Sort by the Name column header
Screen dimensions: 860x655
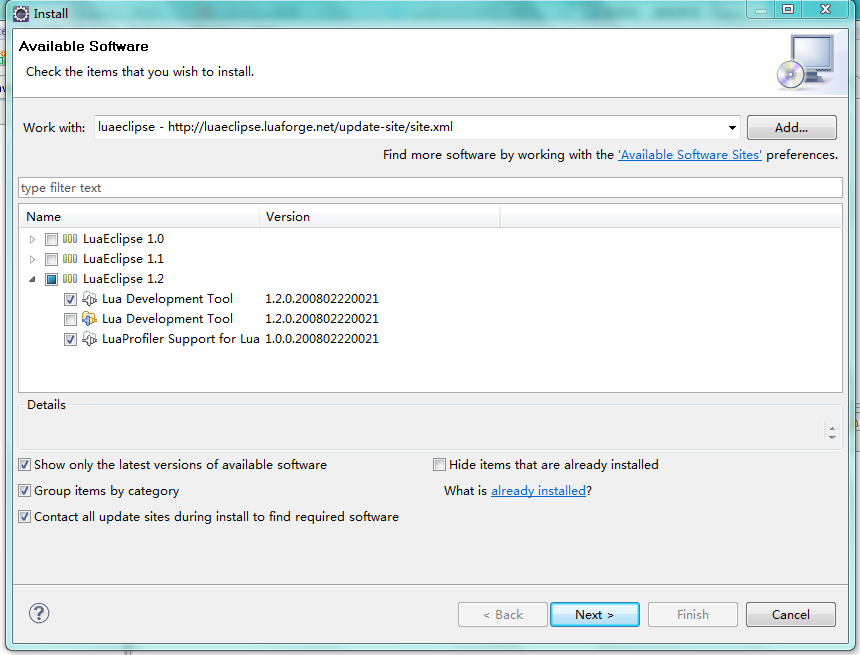pyautogui.click(x=139, y=217)
